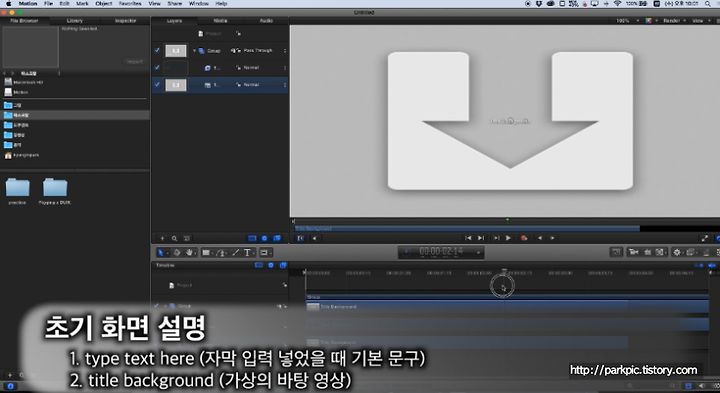This screenshot has width=720, height=393.
Task: Open the View options dropdown
Action: 700,21
